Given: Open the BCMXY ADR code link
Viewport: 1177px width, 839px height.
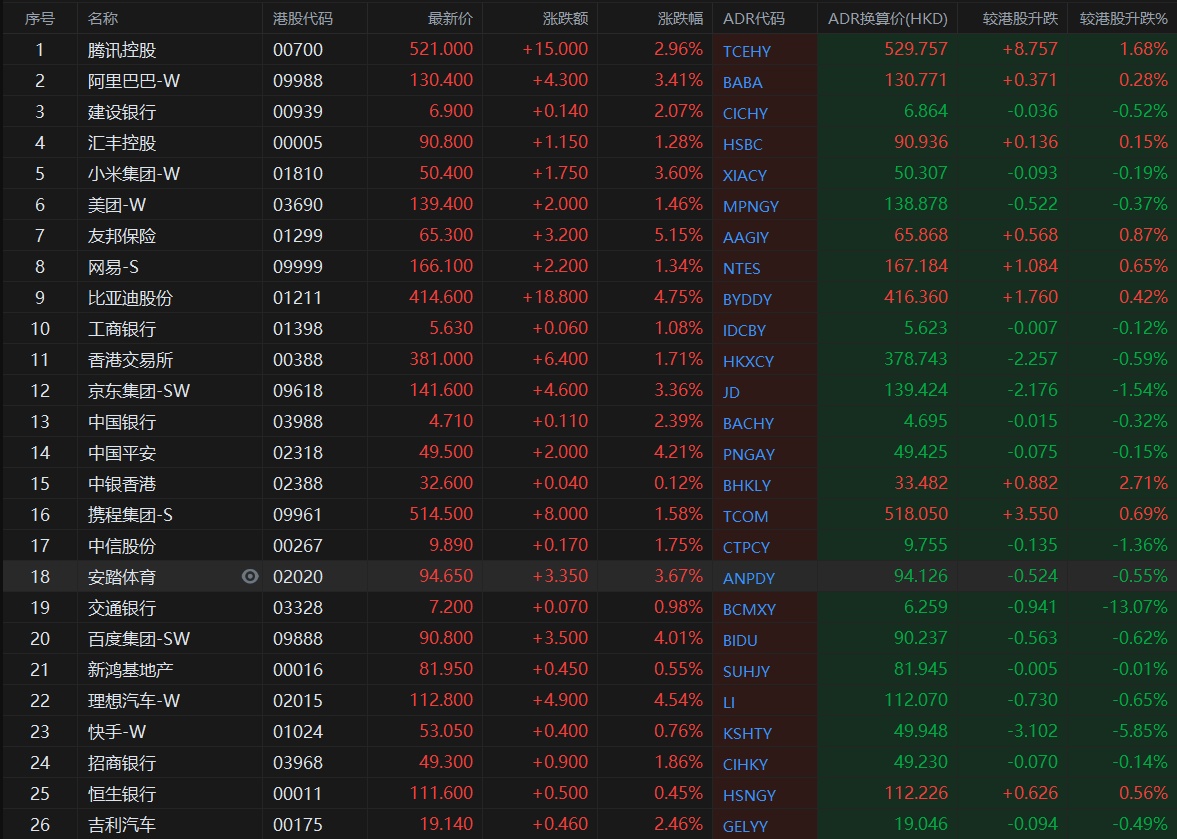Looking at the screenshot, I should [749, 609].
